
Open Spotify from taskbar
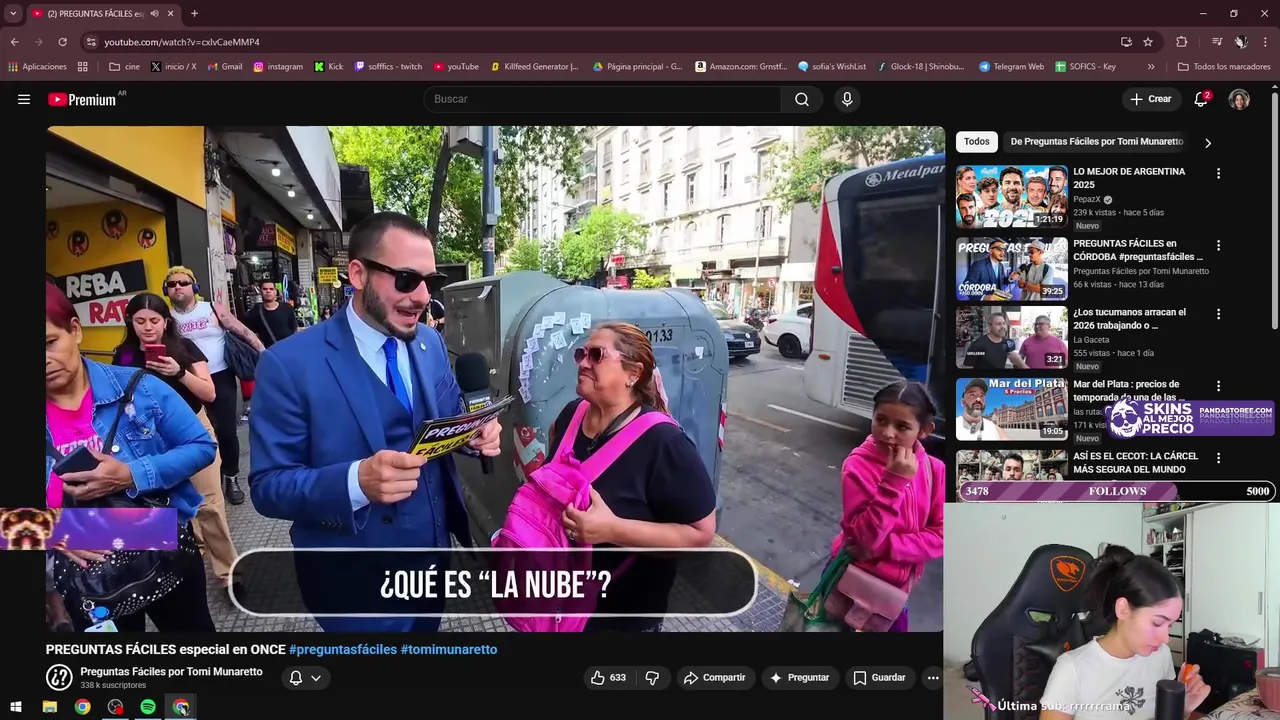pyautogui.click(x=148, y=707)
